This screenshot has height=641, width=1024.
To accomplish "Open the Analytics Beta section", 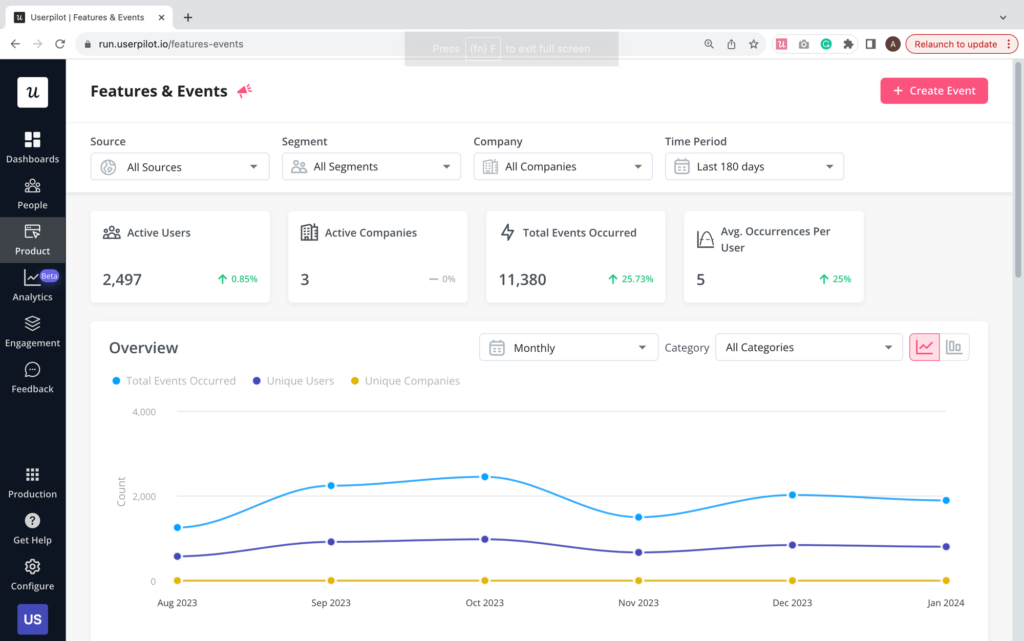I will coord(32,287).
